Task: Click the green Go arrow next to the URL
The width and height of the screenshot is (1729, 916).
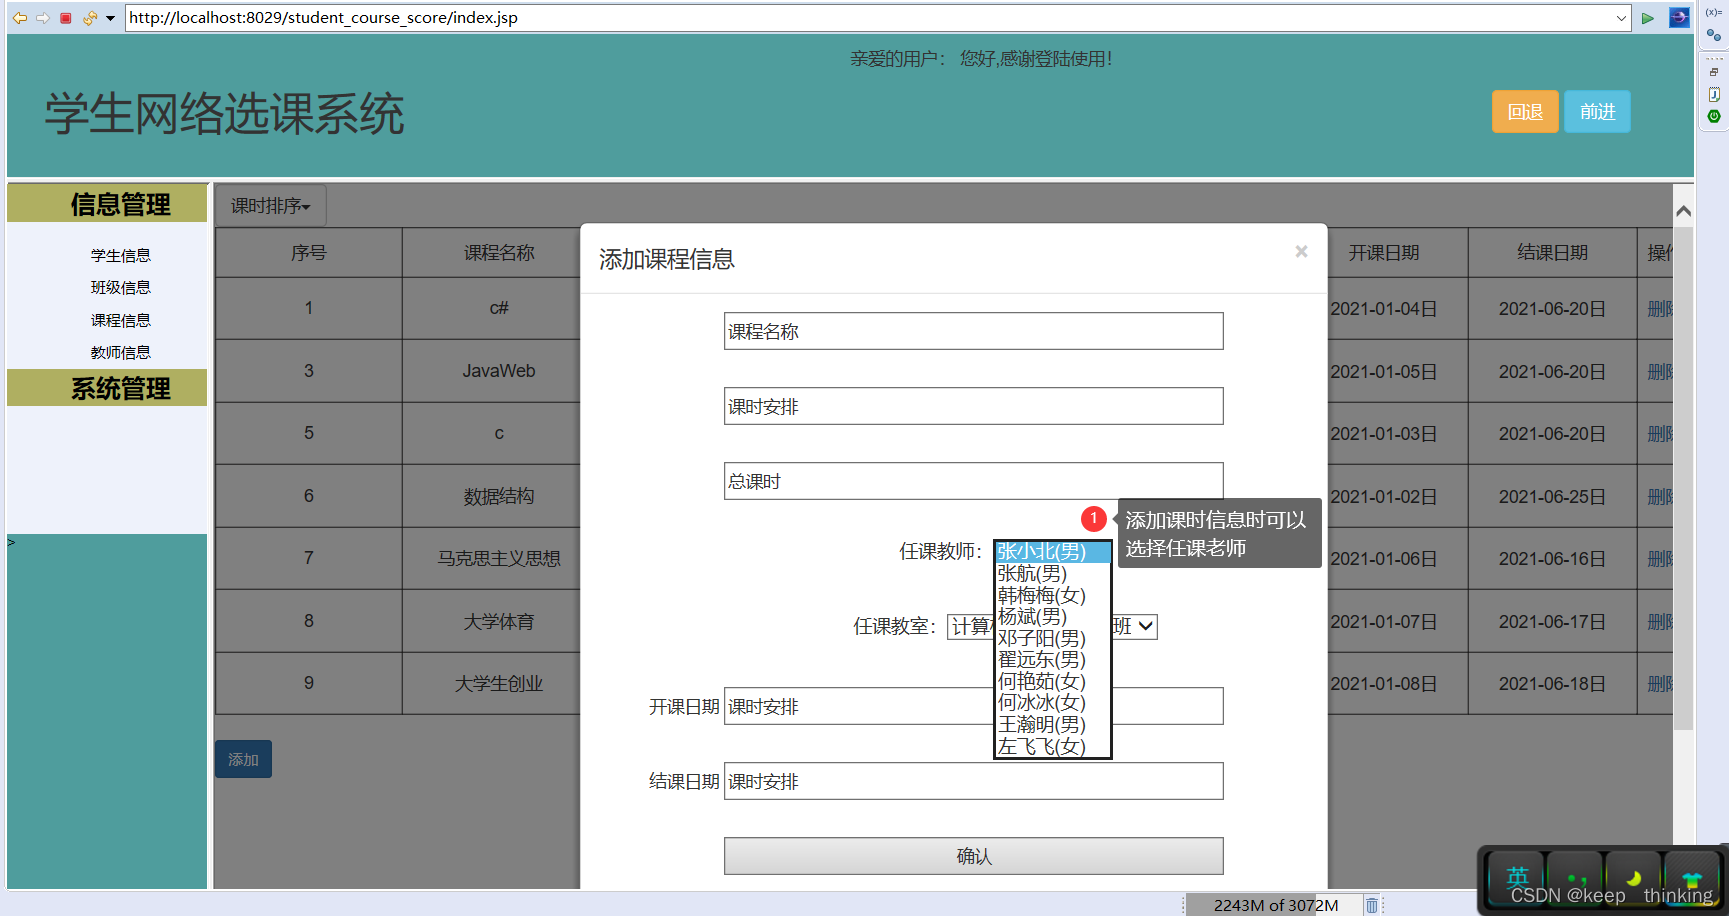Action: [x=1648, y=18]
